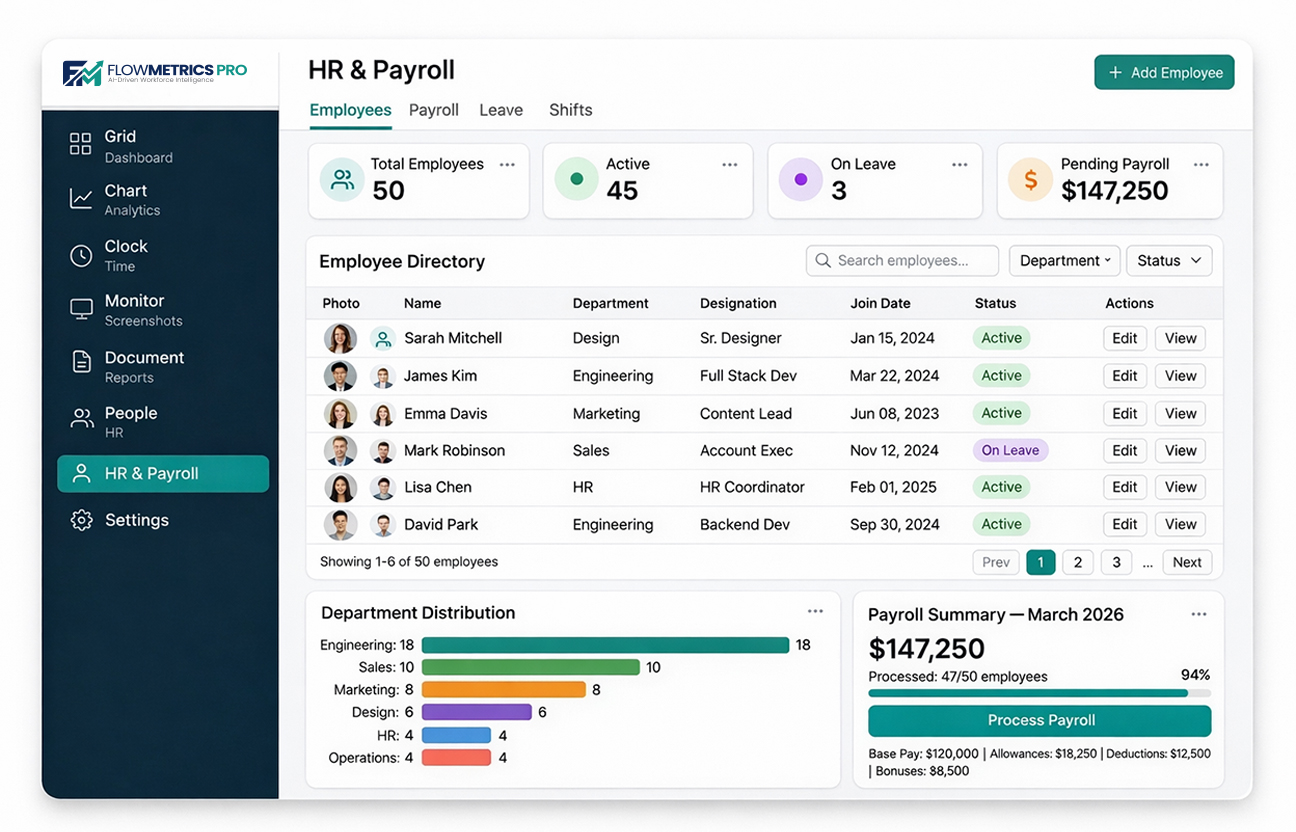Image resolution: width=1296 pixels, height=832 pixels.
Task: Open the Leave tab
Action: [500, 110]
